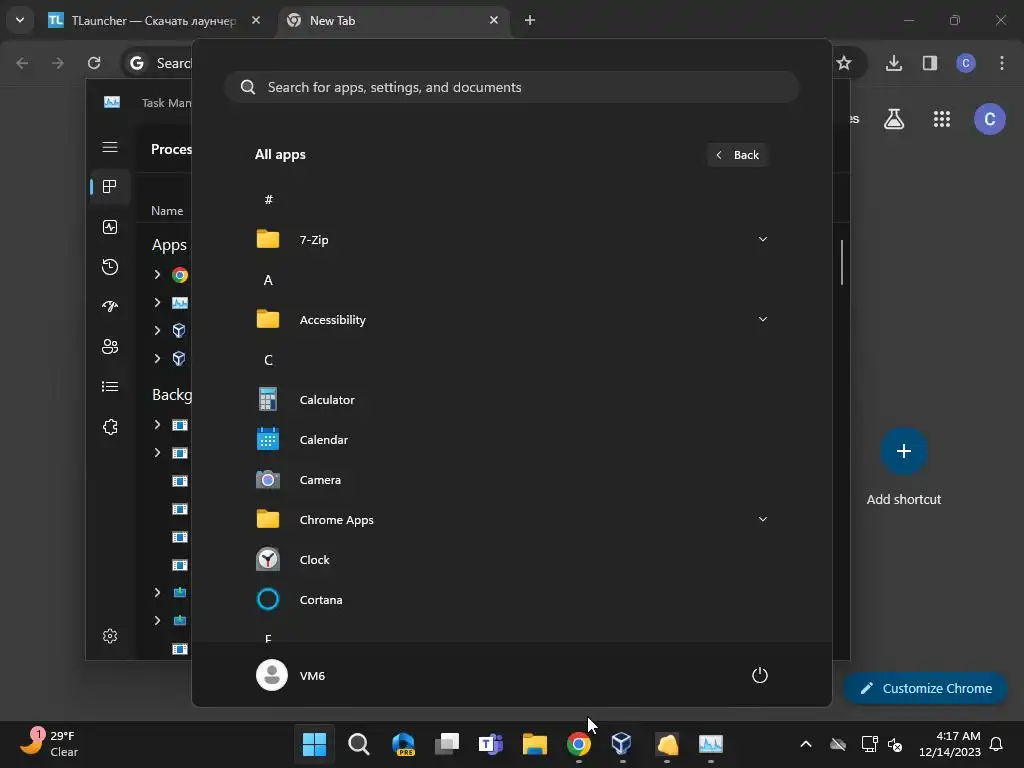The image size is (1024, 768).
Task: Open Chrome tab search dropdown
Action: click(x=20, y=20)
